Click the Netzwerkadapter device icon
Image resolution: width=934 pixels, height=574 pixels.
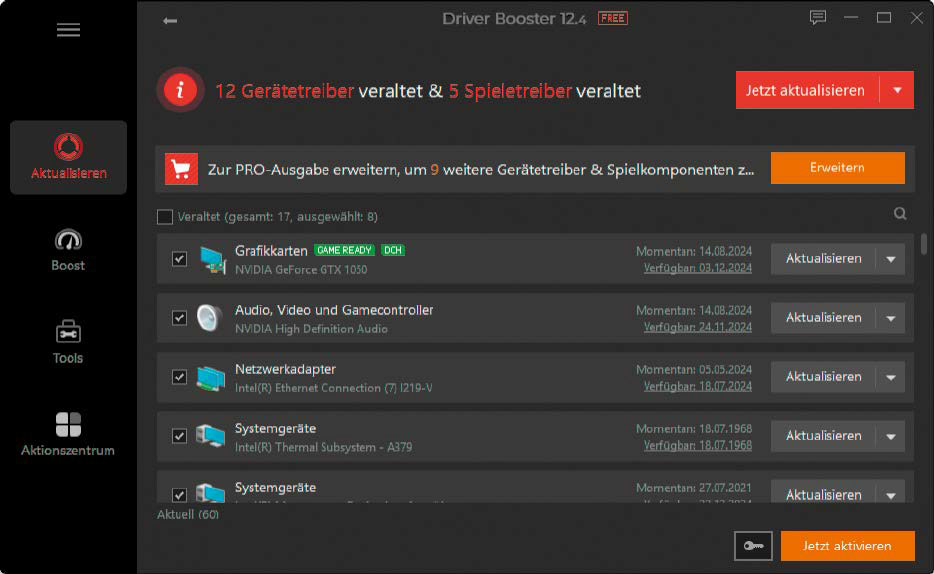pyautogui.click(x=211, y=378)
